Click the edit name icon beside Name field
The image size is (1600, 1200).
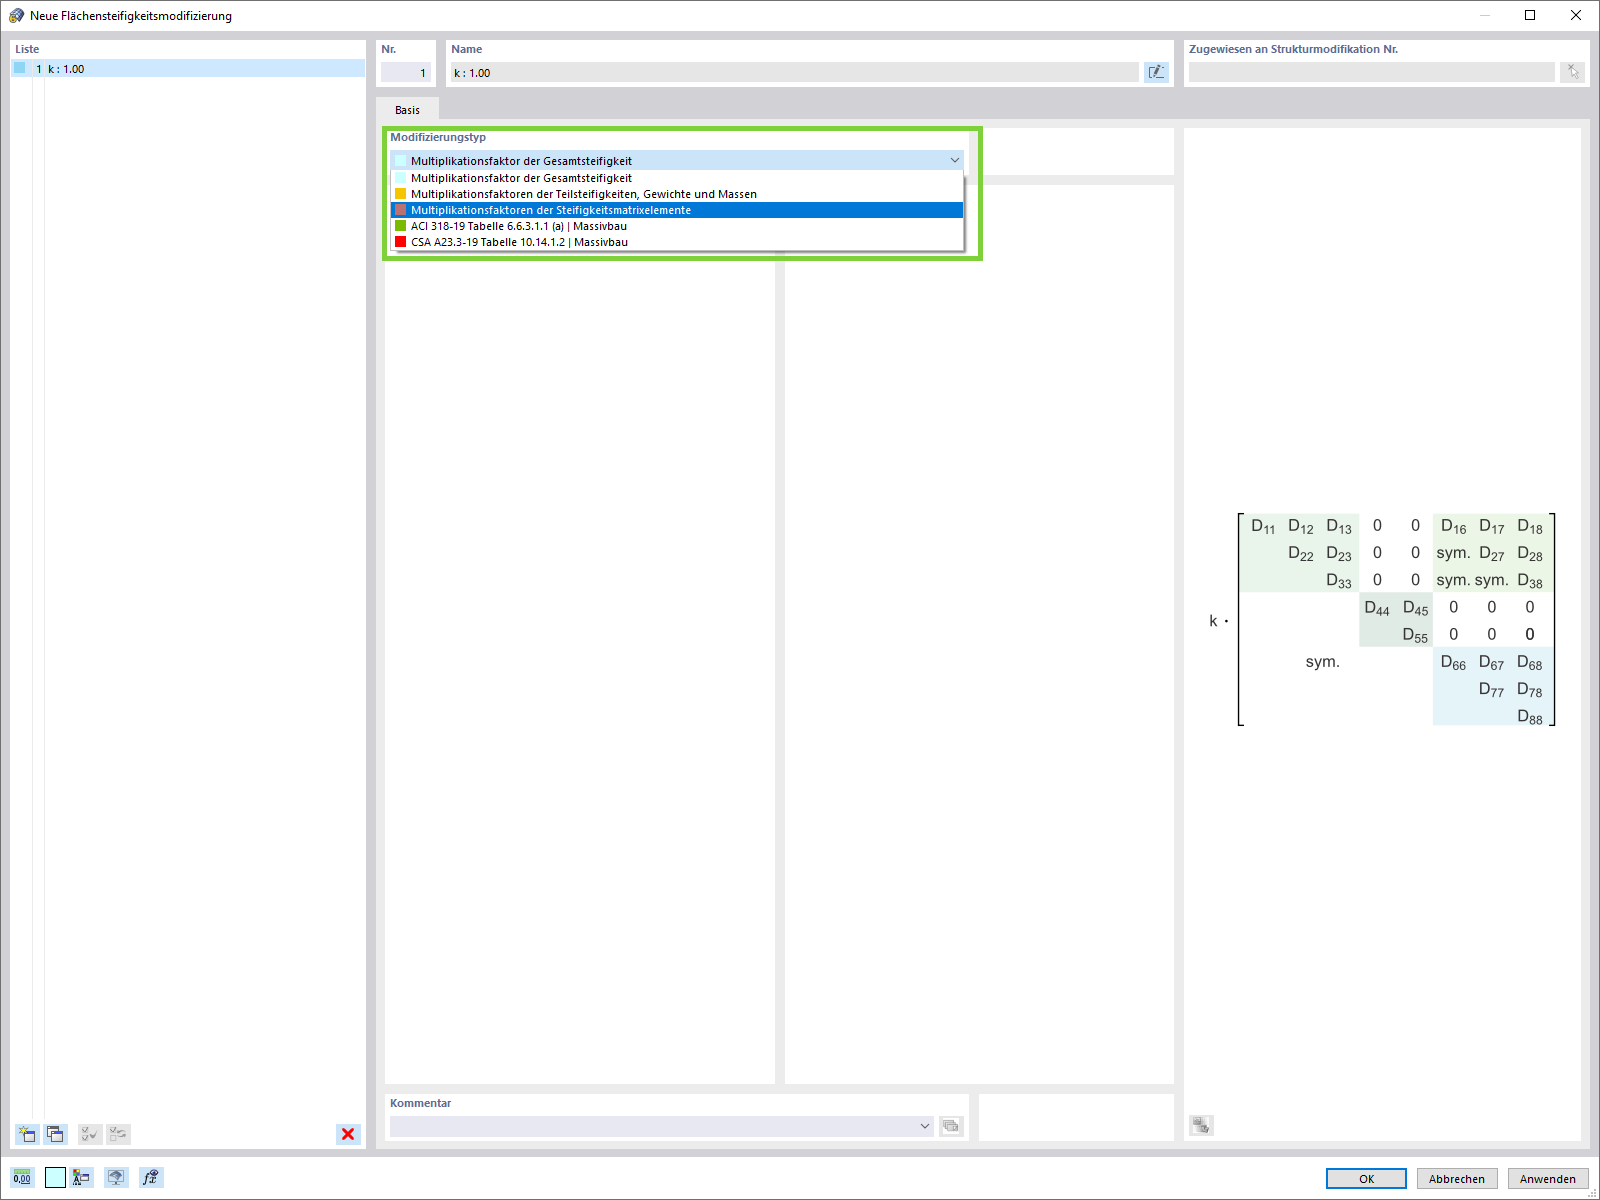[1156, 72]
